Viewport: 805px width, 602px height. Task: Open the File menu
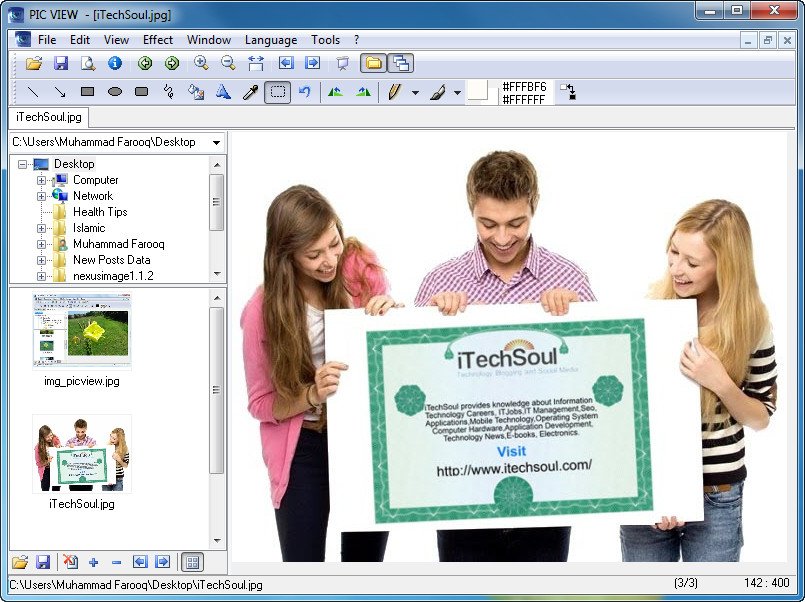pos(47,40)
